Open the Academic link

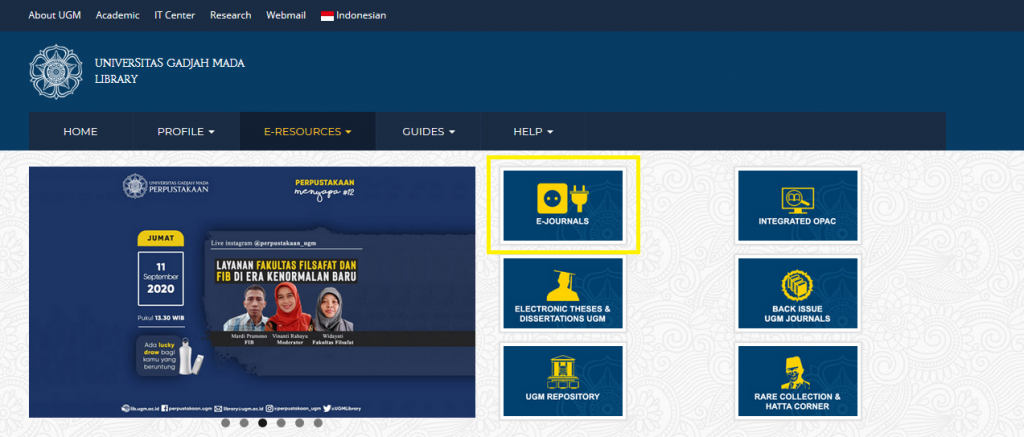[x=118, y=15]
